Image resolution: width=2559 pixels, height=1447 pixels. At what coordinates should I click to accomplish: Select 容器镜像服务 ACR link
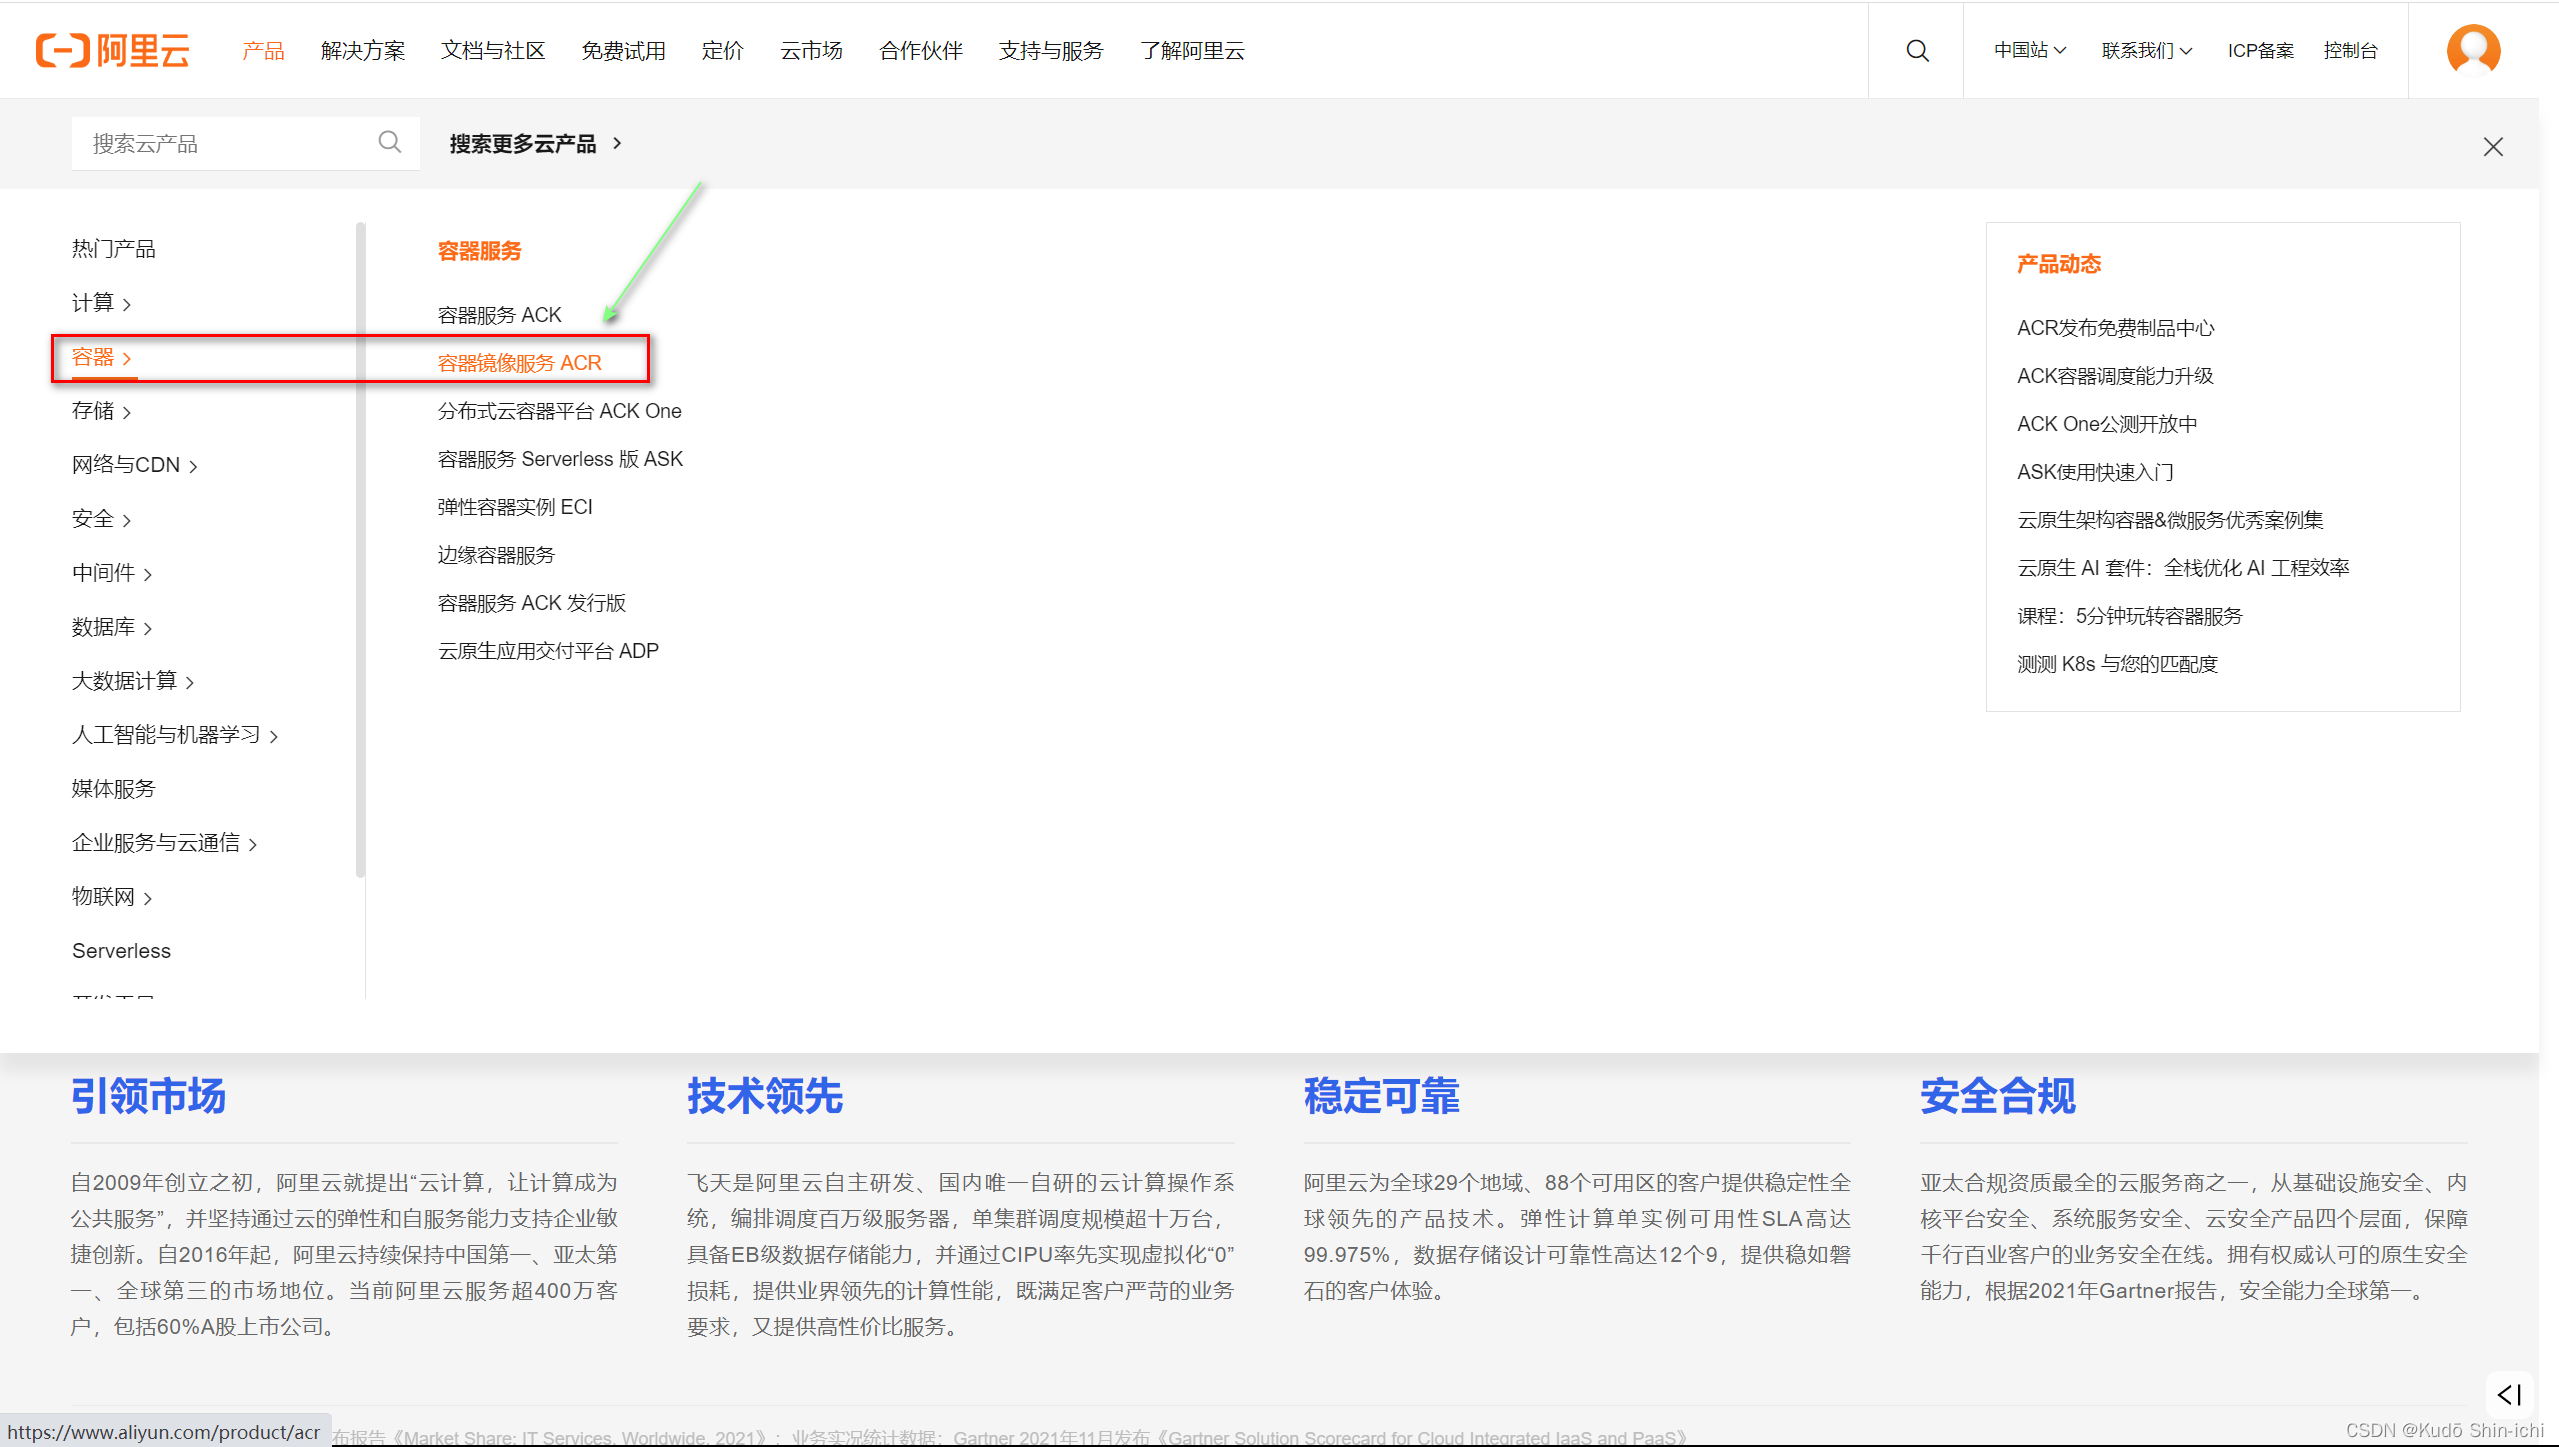pos(519,363)
